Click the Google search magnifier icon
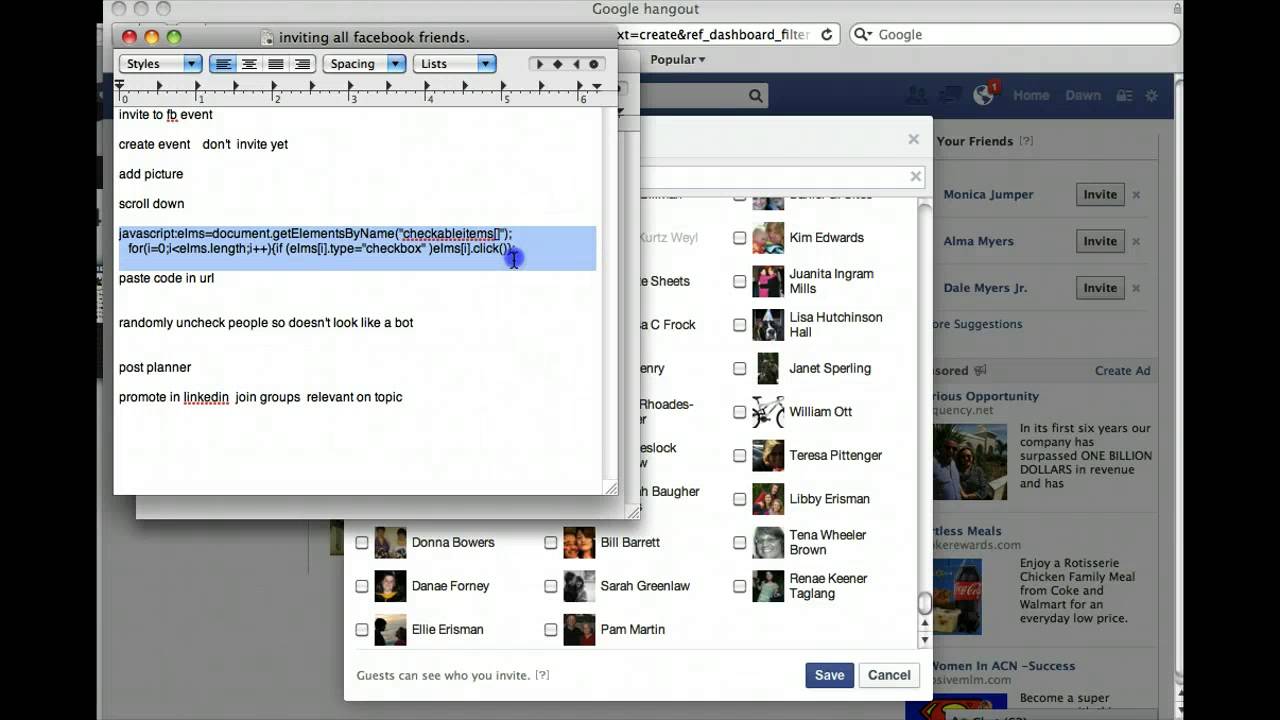Viewport: 1280px width, 720px height. pos(863,34)
